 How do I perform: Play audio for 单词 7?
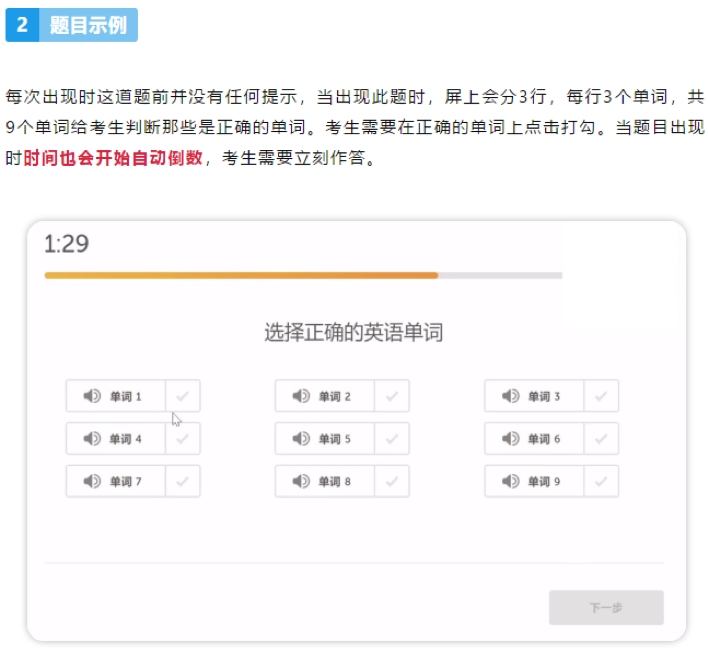coord(92,481)
